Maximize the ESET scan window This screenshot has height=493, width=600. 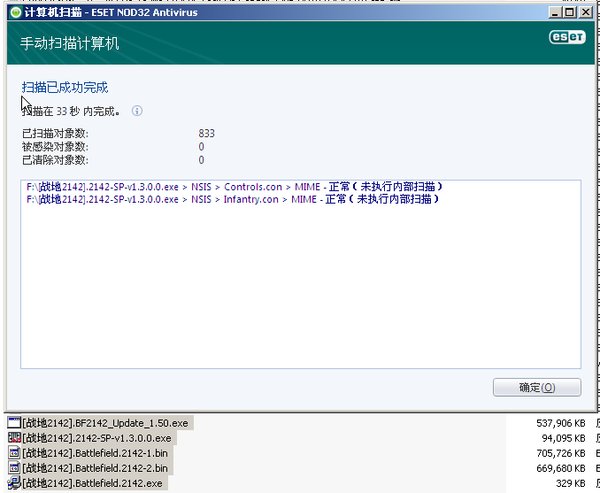[x=569, y=12]
